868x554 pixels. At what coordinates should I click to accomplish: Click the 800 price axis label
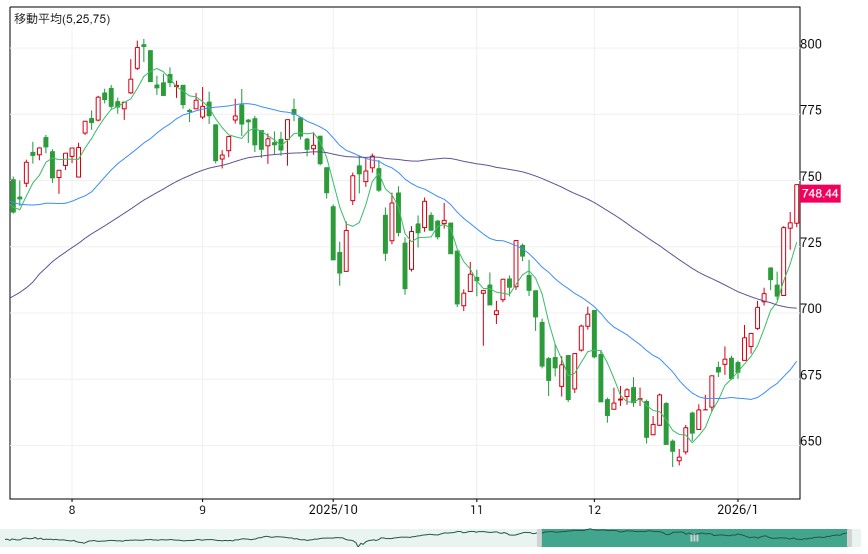click(x=811, y=44)
